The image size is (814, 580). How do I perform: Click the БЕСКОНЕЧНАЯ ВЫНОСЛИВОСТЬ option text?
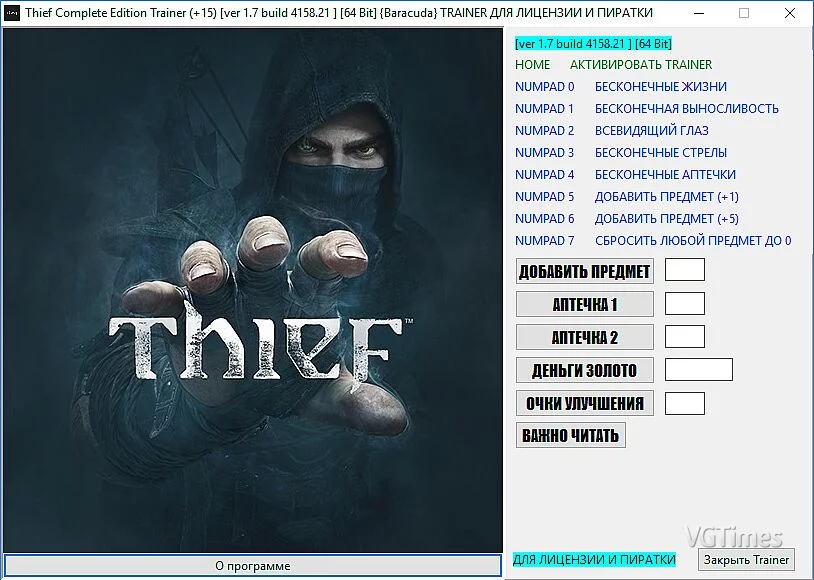[687, 109]
